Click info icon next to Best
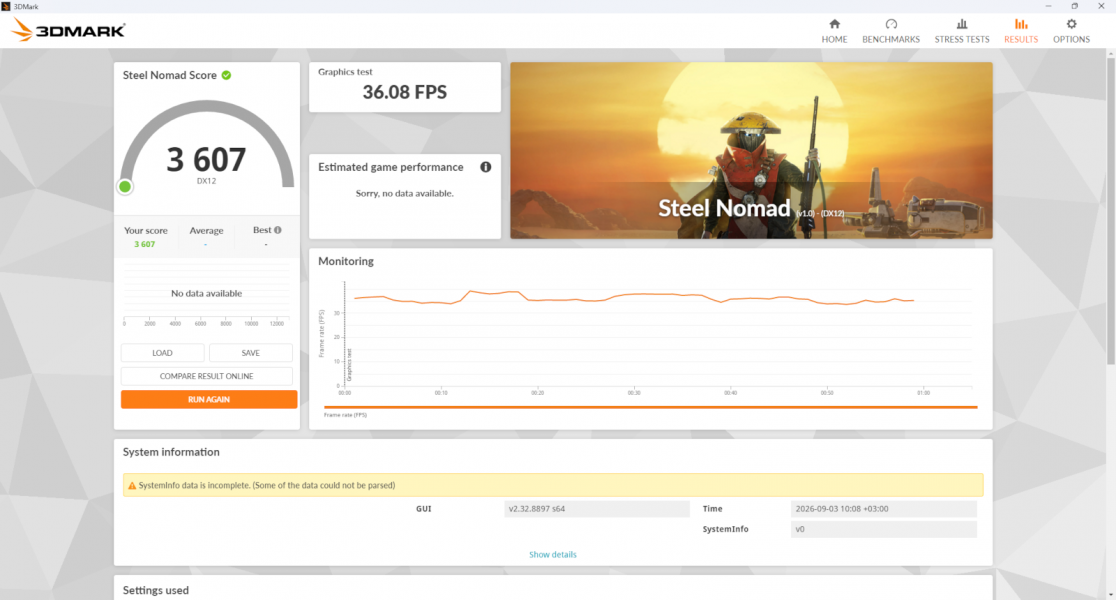1116x600 pixels. point(278,230)
